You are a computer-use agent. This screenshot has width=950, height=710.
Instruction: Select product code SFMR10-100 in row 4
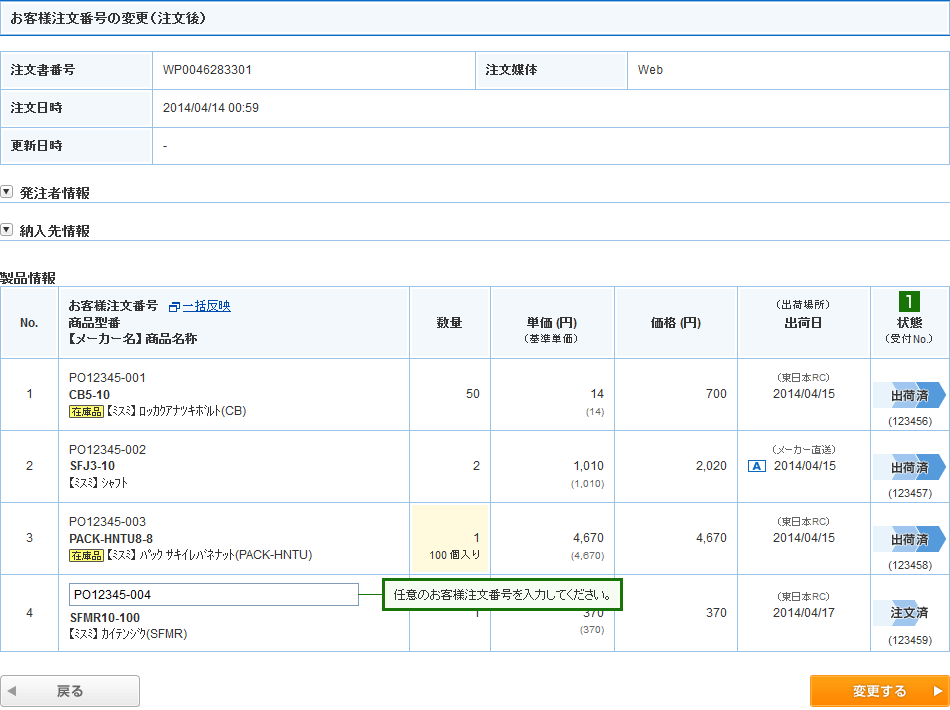click(104, 617)
